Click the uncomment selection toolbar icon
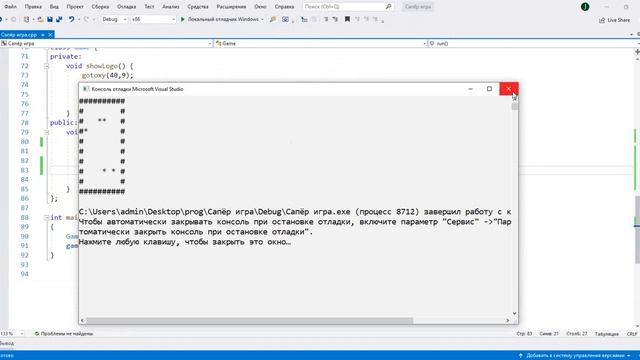 point(335,19)
